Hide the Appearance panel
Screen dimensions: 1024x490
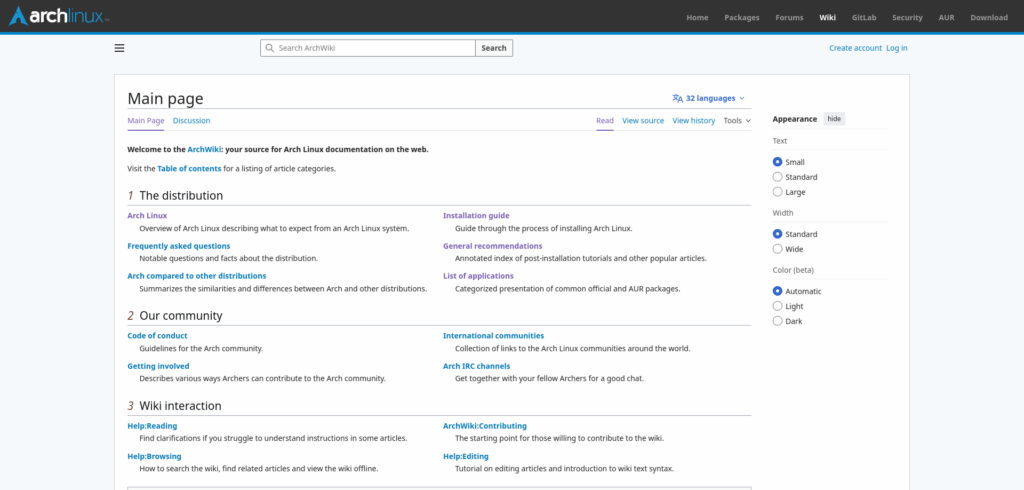[834, 119]
